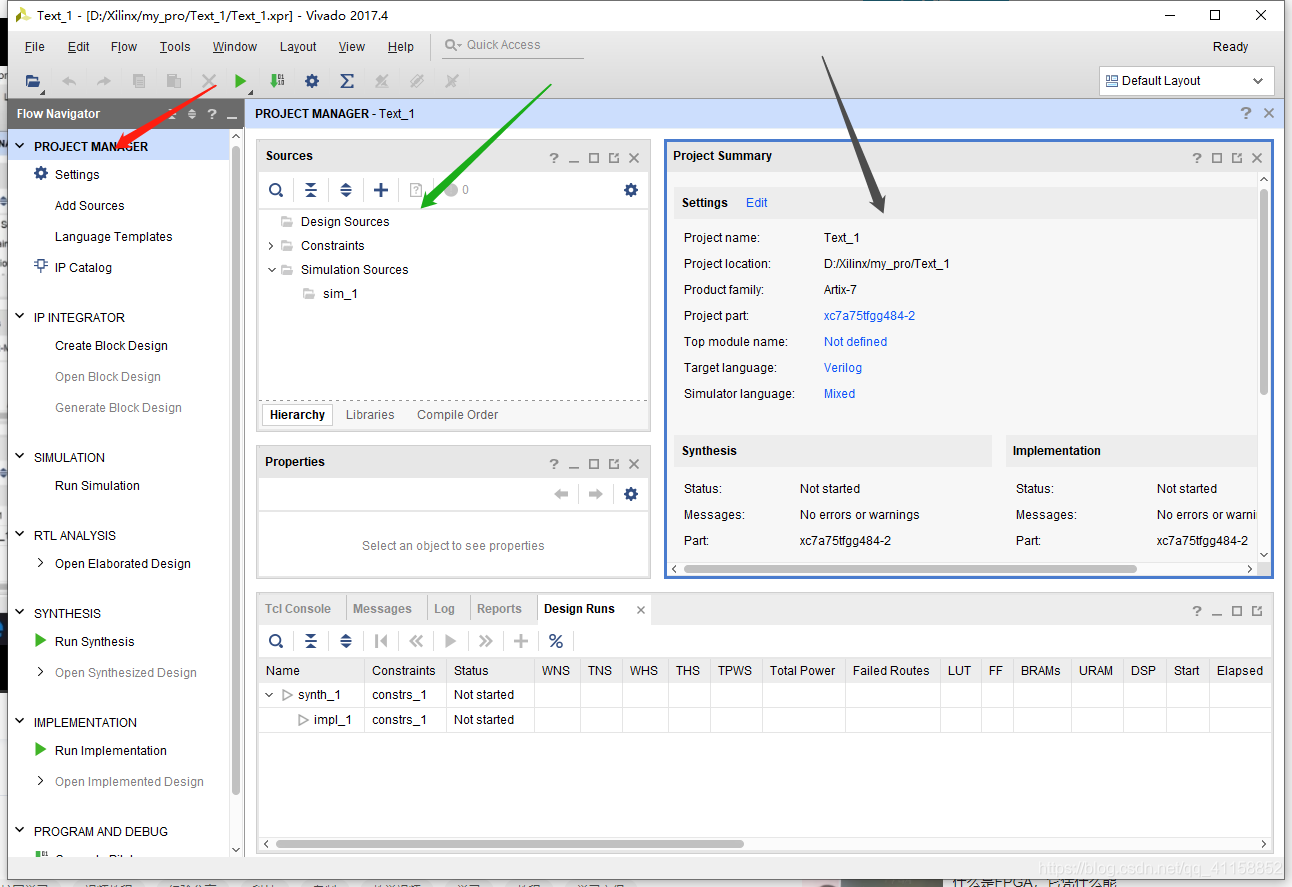Select the Compile Order tab

[x=457, y=415]
